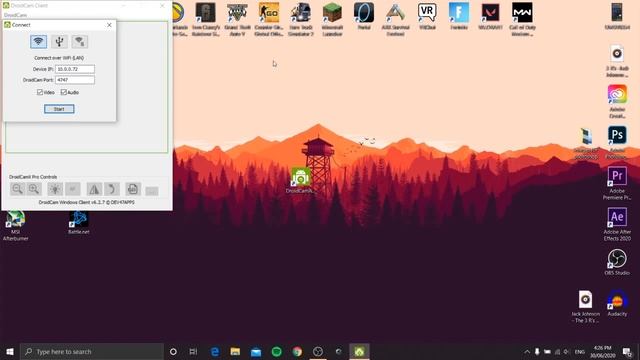This screenshot has height=360, width=640.
Task: Open Portal desktop shortcut
Action: click(364, 16)
